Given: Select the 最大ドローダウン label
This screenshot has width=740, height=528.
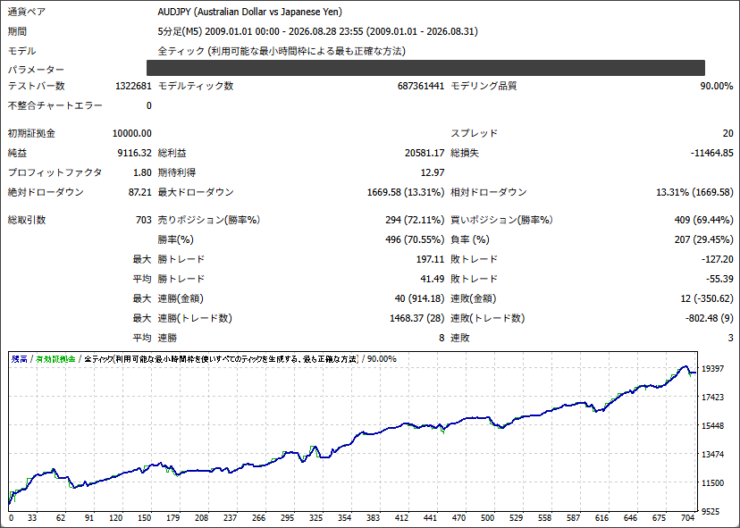Looking at the screenshot, I should coord(196,193).
